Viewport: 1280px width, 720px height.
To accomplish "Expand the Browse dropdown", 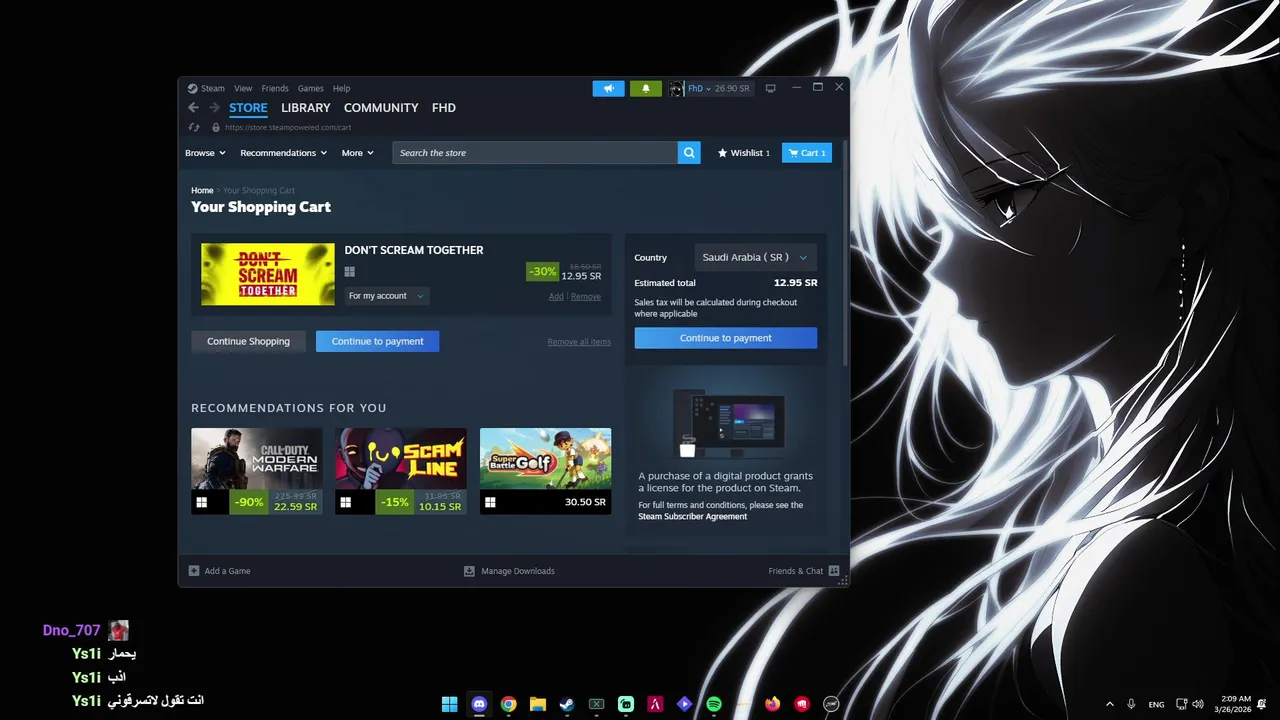I will tap(205, 153).
